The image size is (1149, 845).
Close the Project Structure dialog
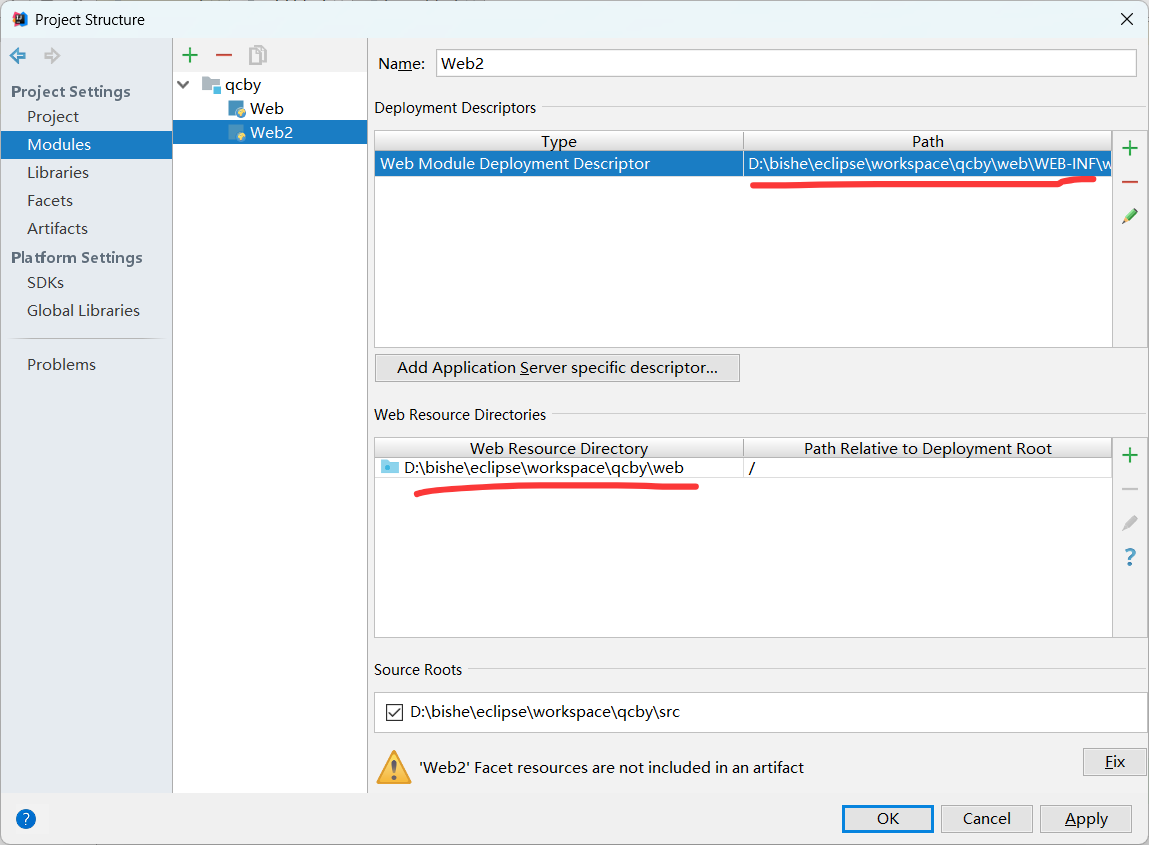click(x=1127, y=19)
